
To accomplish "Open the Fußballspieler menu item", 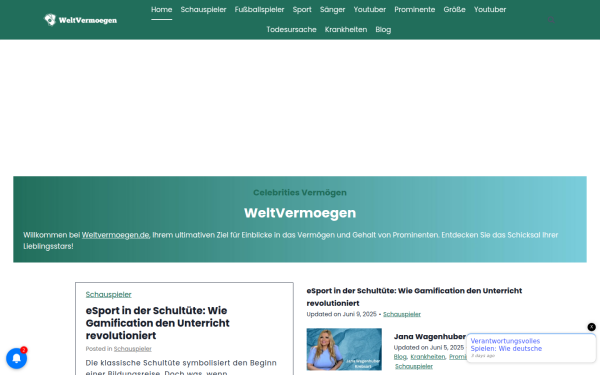I will coord(259,10).
